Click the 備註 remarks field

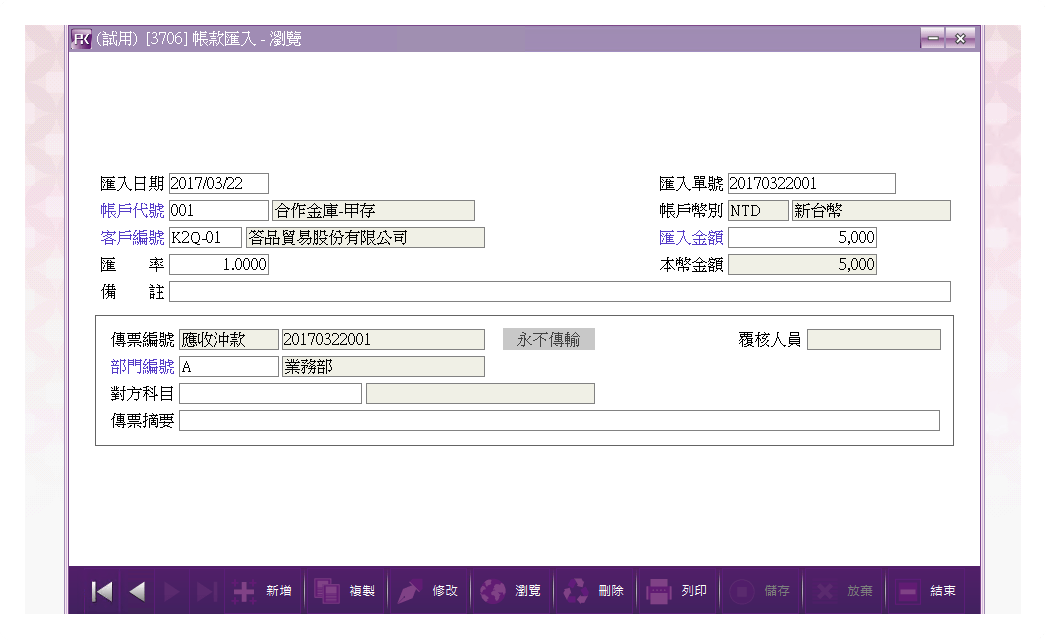click(559, 292)
